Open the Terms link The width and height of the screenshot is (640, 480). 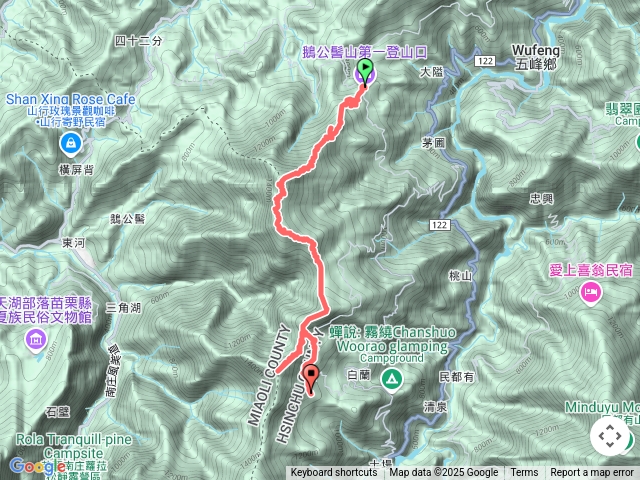(524, 473)
